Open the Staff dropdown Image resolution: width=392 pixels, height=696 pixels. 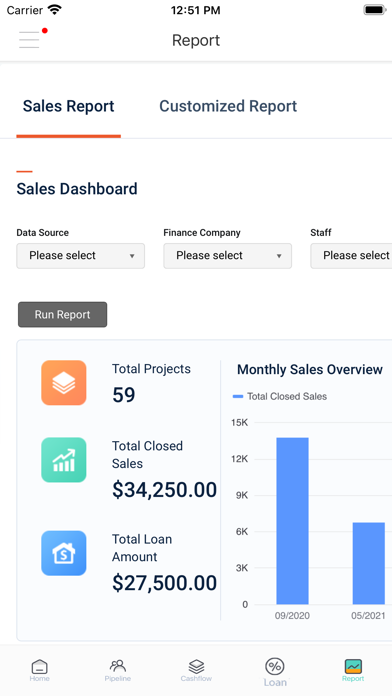351,256
